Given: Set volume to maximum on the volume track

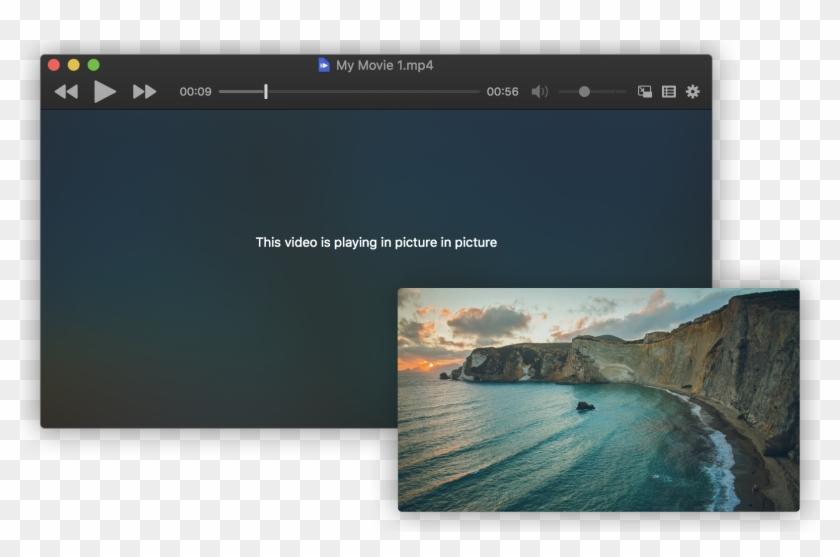Looking at the screenshot, I should pos(624,92).
